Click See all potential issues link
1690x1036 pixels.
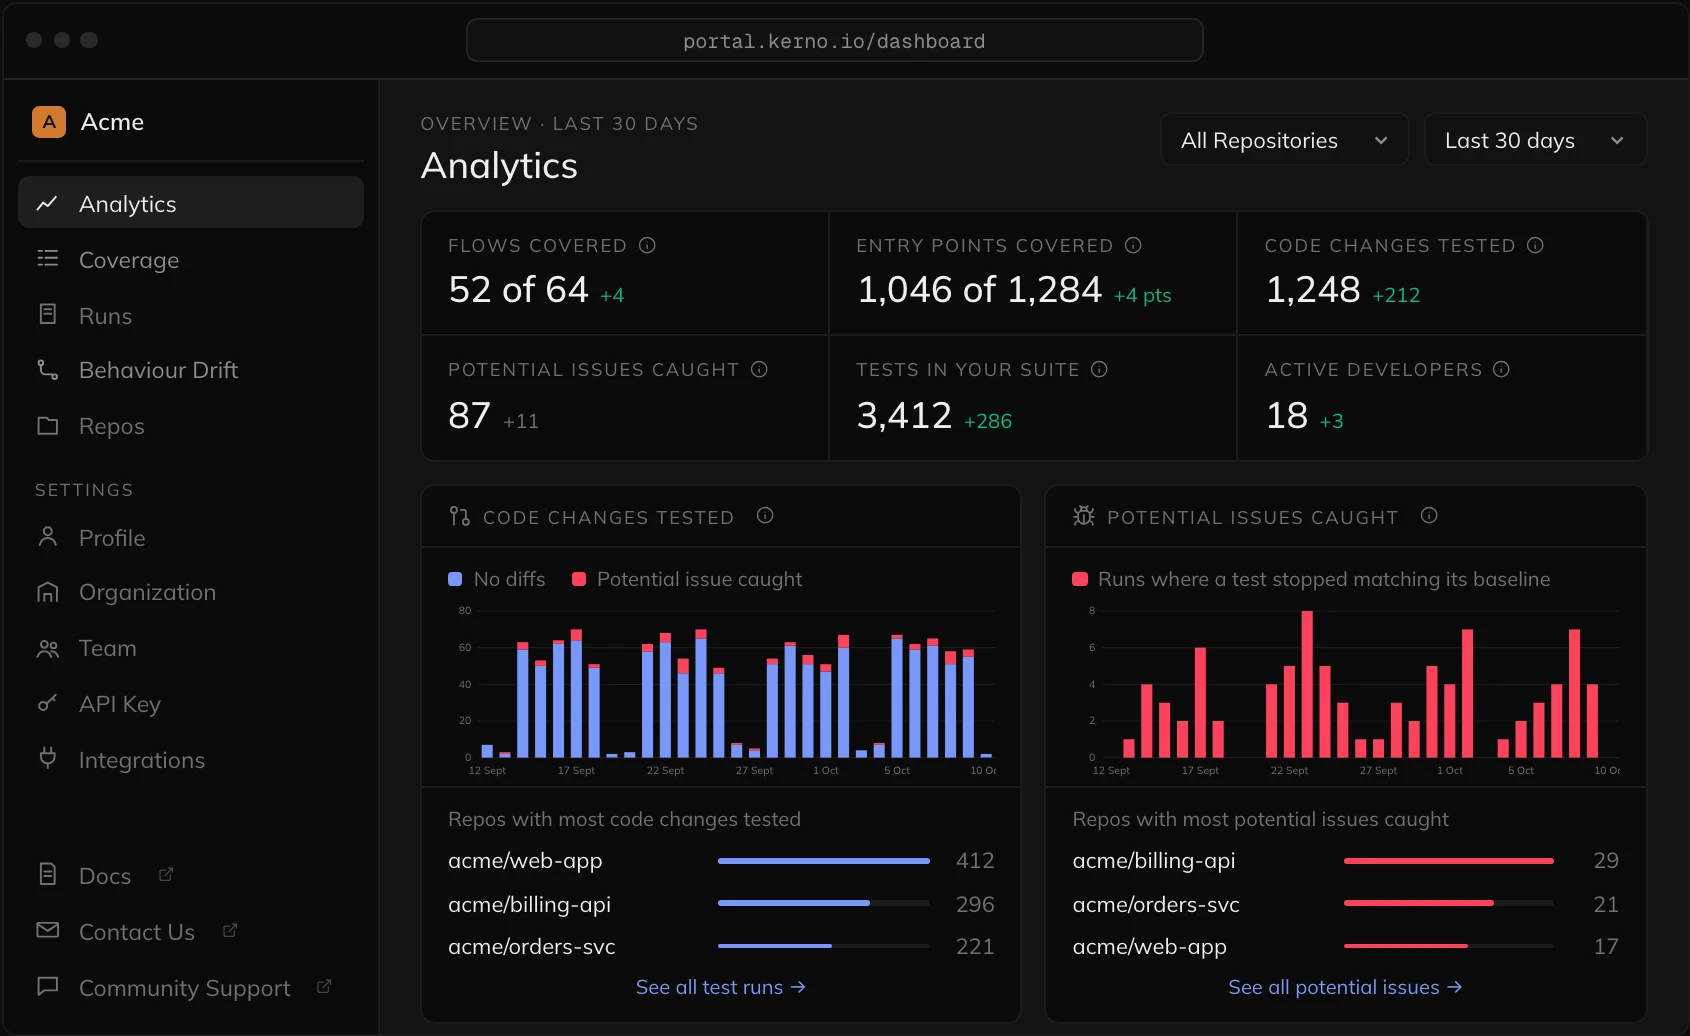tap(1345, 987)
